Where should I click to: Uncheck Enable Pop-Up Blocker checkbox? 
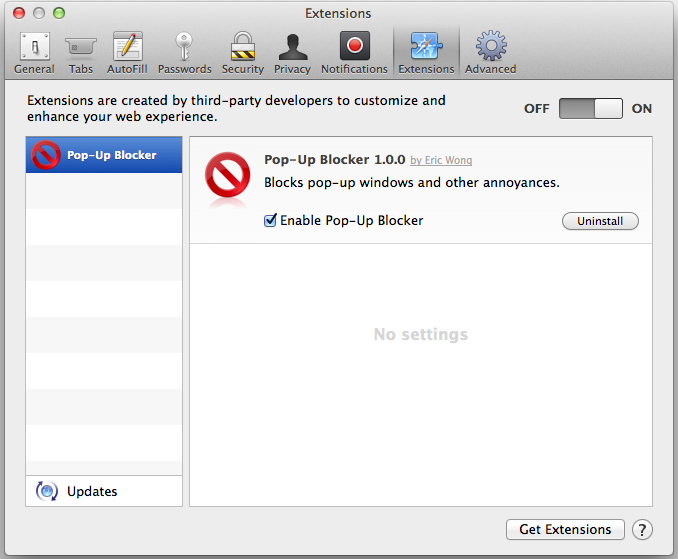point(270,220)
